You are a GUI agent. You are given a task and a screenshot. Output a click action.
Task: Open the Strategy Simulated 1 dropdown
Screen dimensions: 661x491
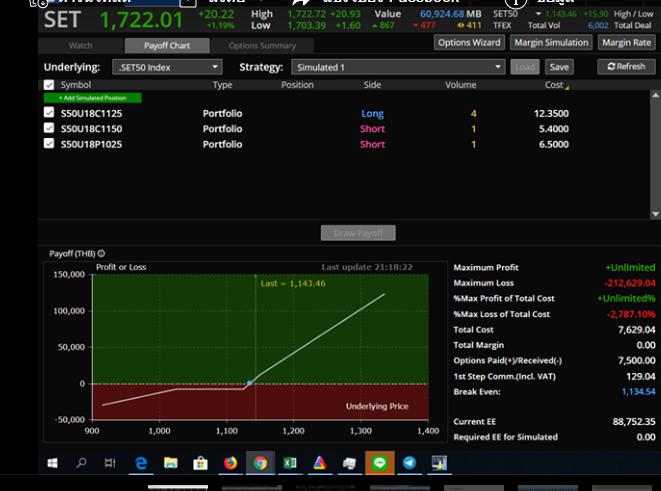pyautogui.click(x=398, y=67)
